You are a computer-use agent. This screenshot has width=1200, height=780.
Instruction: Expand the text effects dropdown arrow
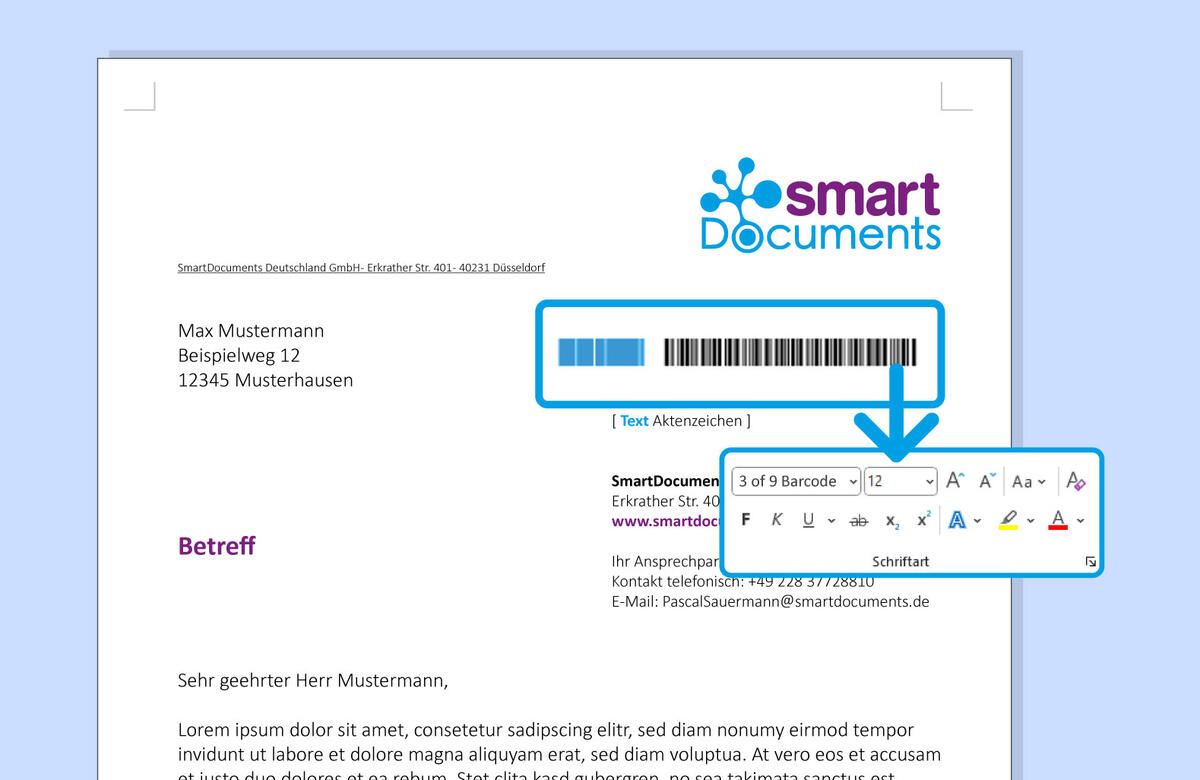[978, 521]
